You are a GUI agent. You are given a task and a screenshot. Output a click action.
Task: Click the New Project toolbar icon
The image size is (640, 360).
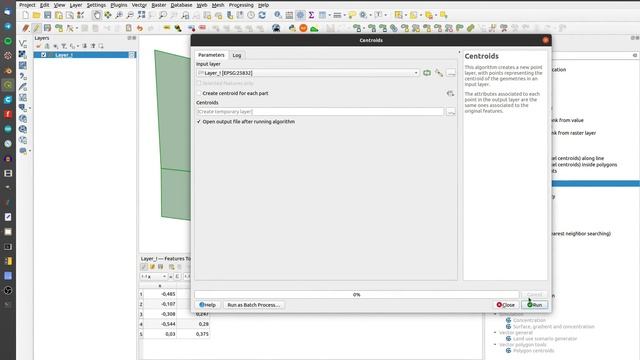click(25, 15)
